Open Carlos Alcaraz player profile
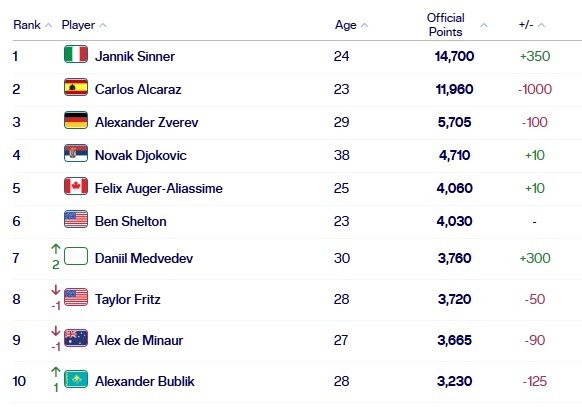Image resolution: width=582 pixels, height=407 pixels. click(138, 89)
